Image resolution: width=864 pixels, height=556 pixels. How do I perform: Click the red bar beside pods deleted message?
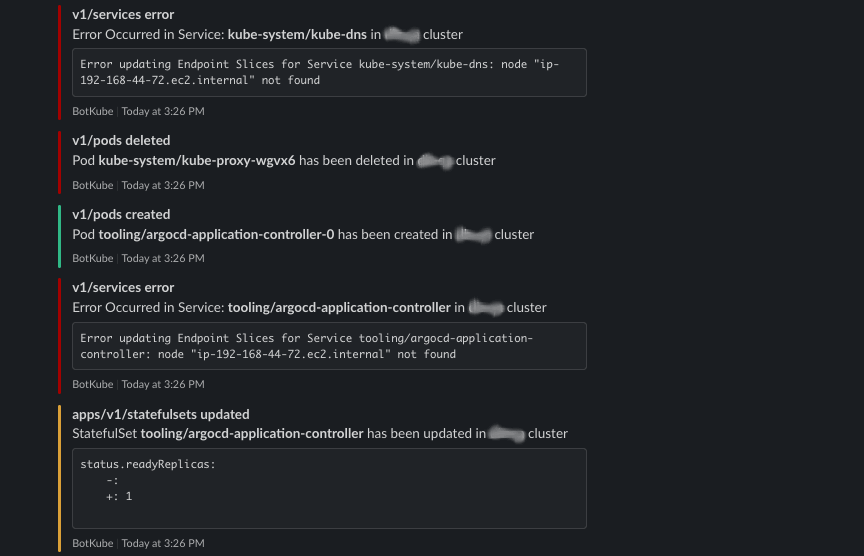(60, 162)
